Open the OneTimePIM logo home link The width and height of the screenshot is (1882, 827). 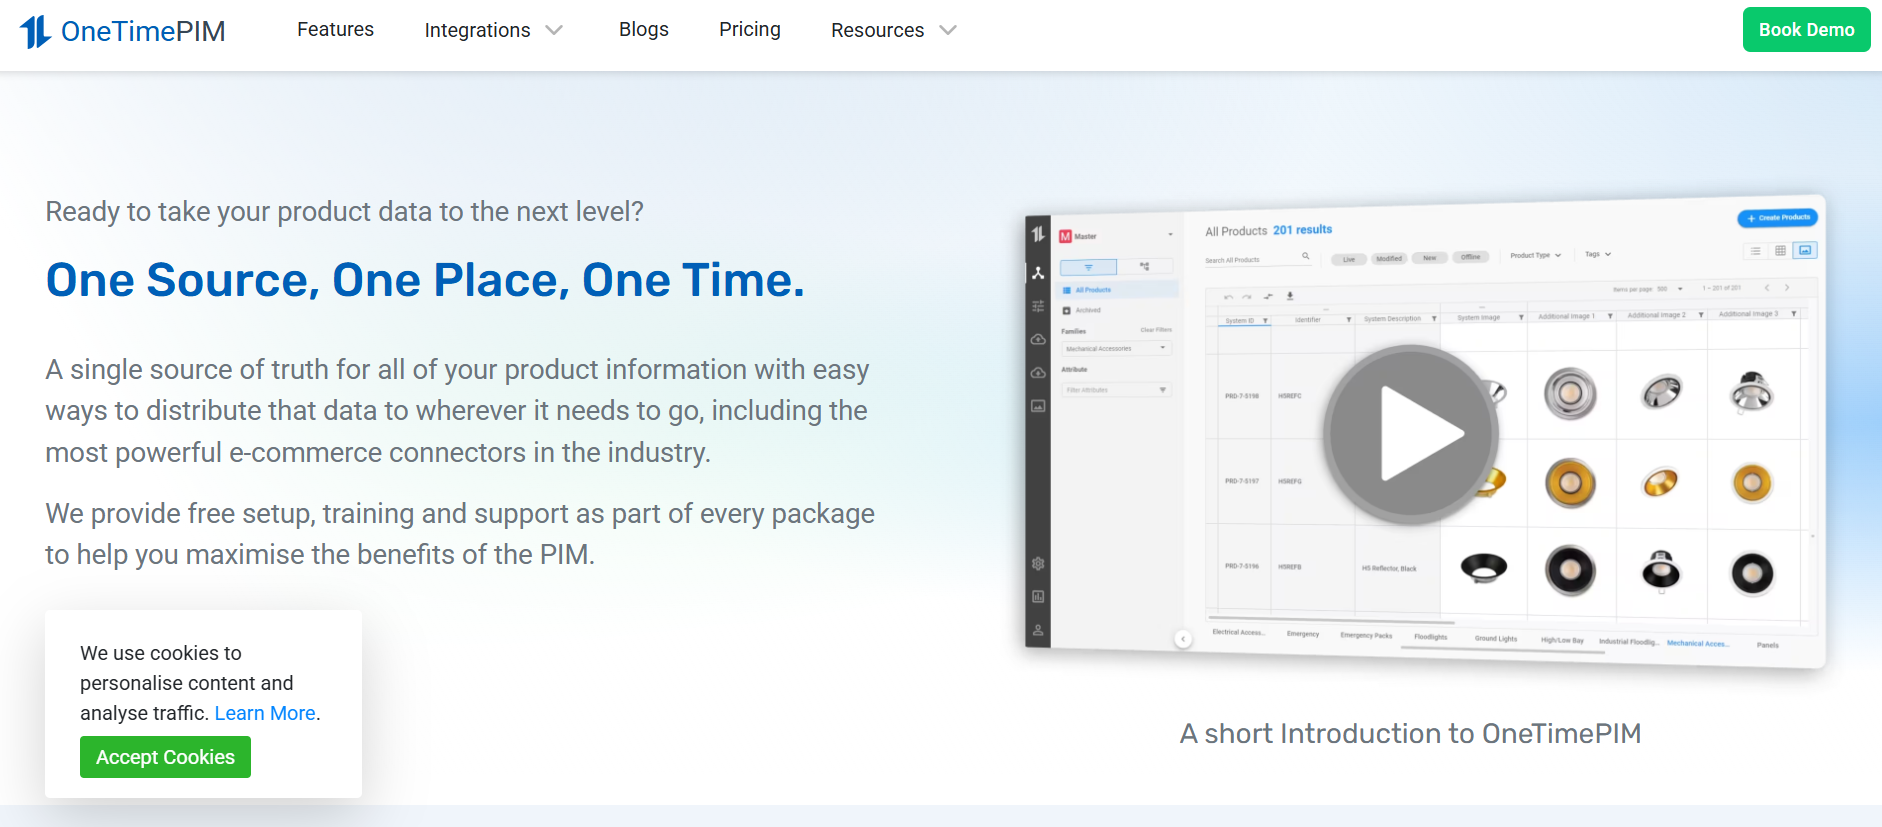tap(123, 31)
